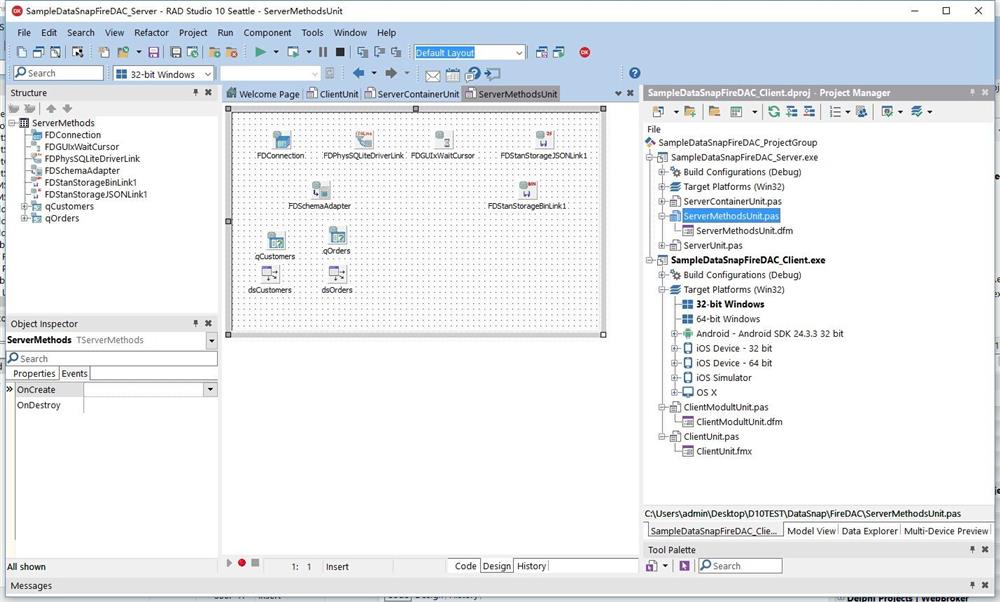Select ServerMethodsUnit.dfm in Project Manager
This screenshot has width=1000, height=602.
tap(744, 231)
